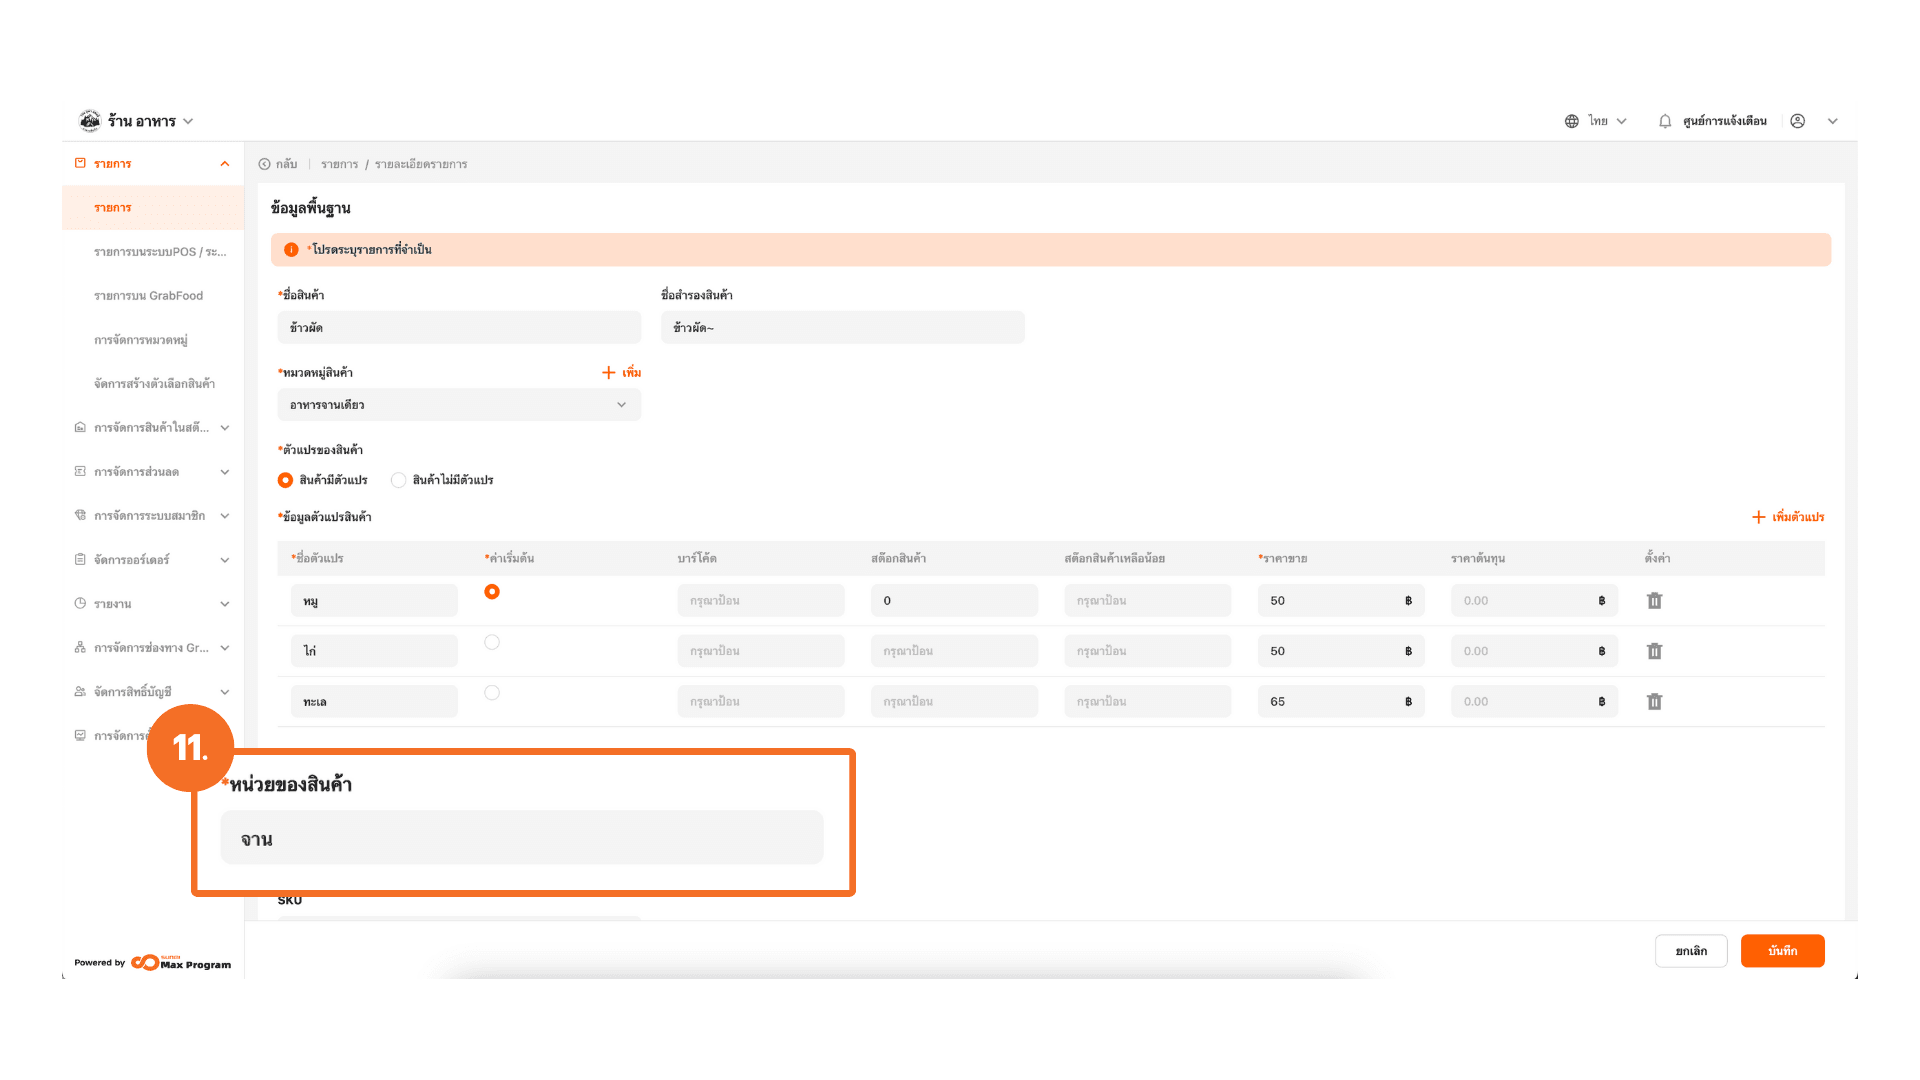Open การจัดการหมวดหมู่ sidebar item

(x=141, y=340)
